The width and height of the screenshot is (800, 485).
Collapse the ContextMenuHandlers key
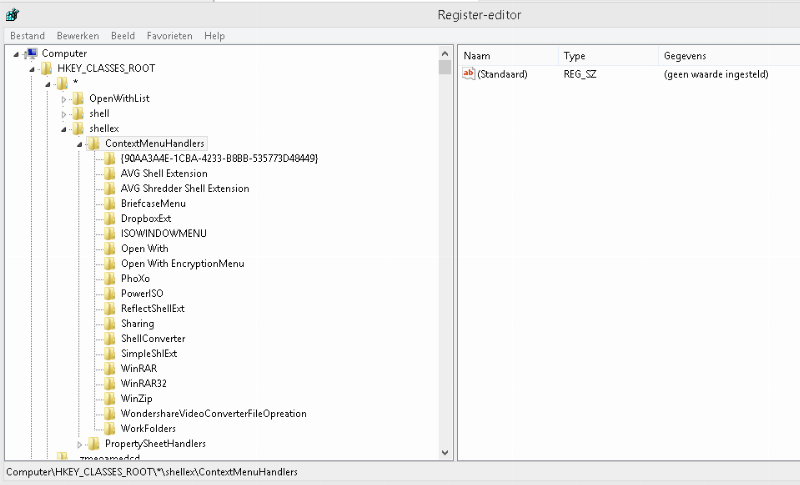(81, 144)
